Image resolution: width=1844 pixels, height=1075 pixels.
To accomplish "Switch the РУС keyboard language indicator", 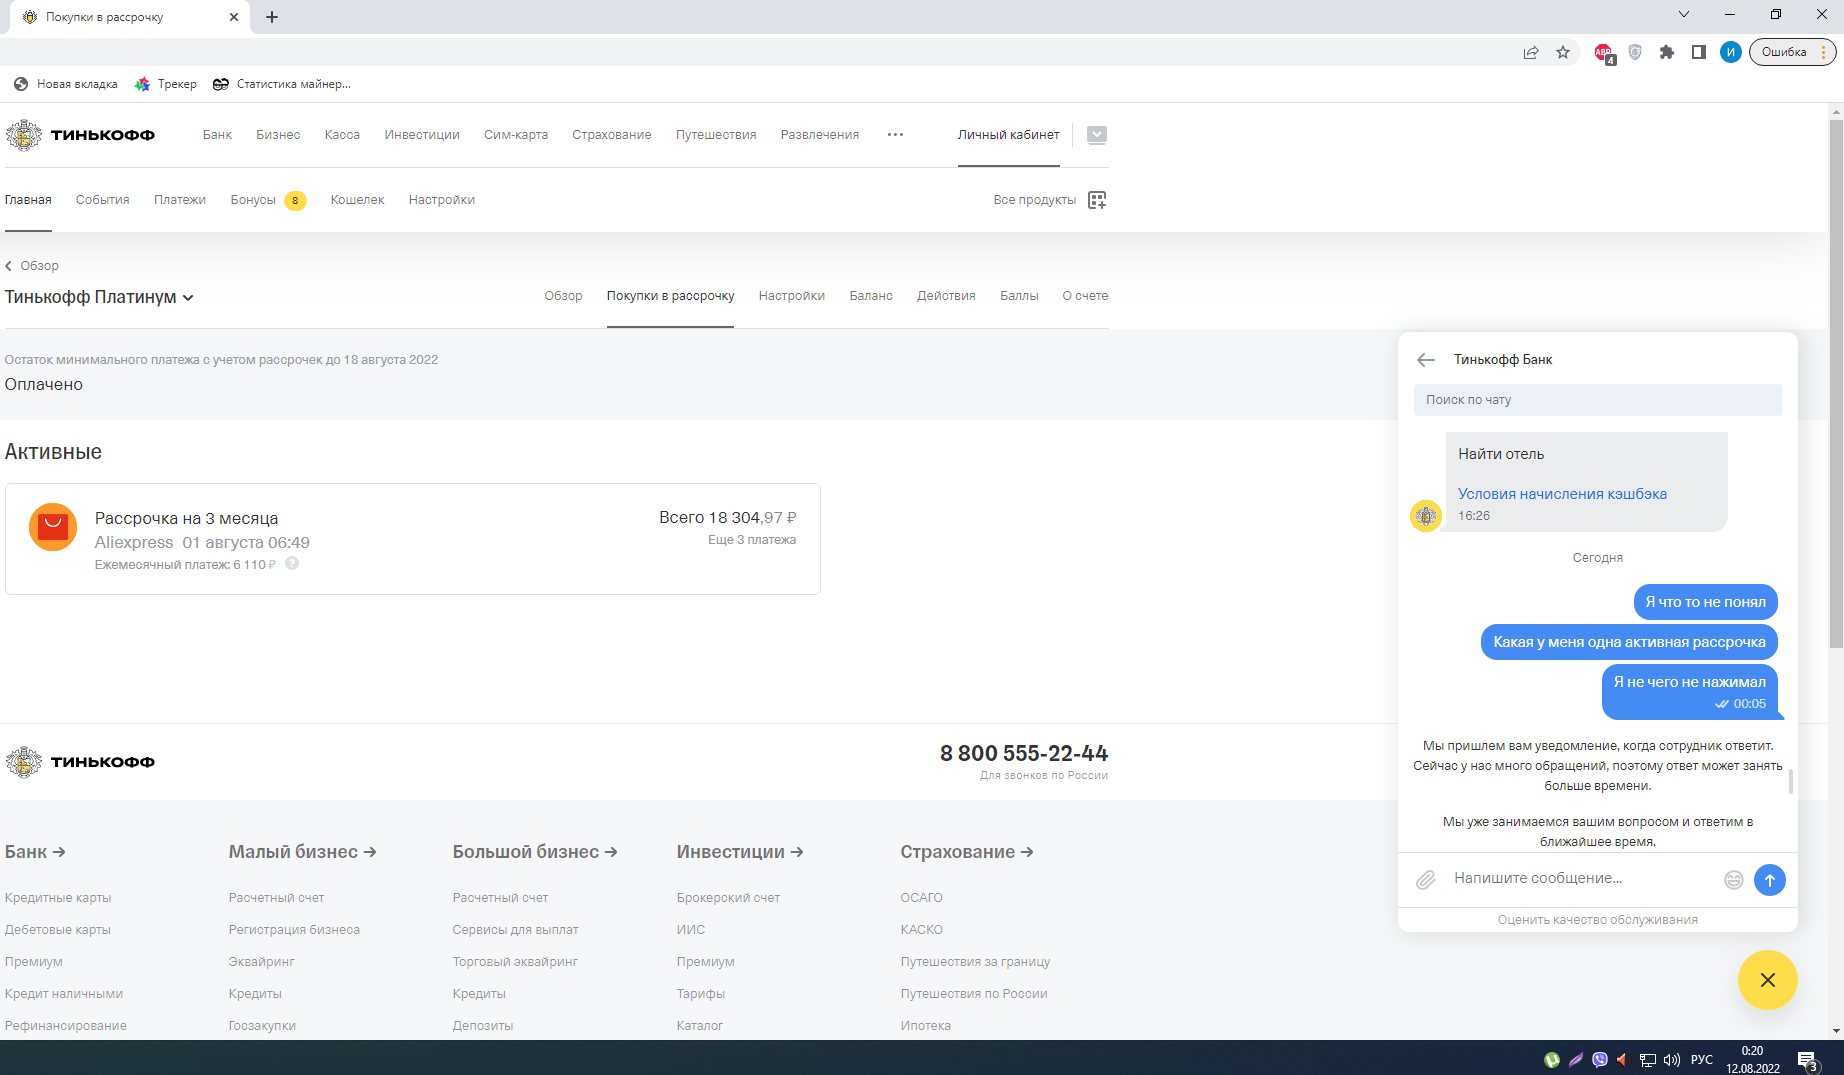I will tap(1701, 1060).
